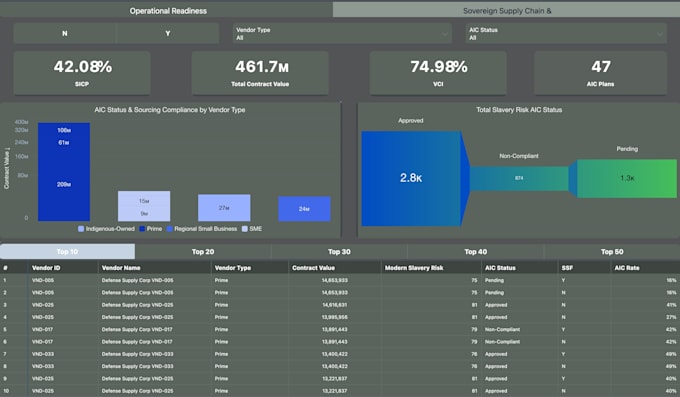Screen dimensions: 680x397
Task: Expand the AIC Status dropdown
Action: (566, 33)
